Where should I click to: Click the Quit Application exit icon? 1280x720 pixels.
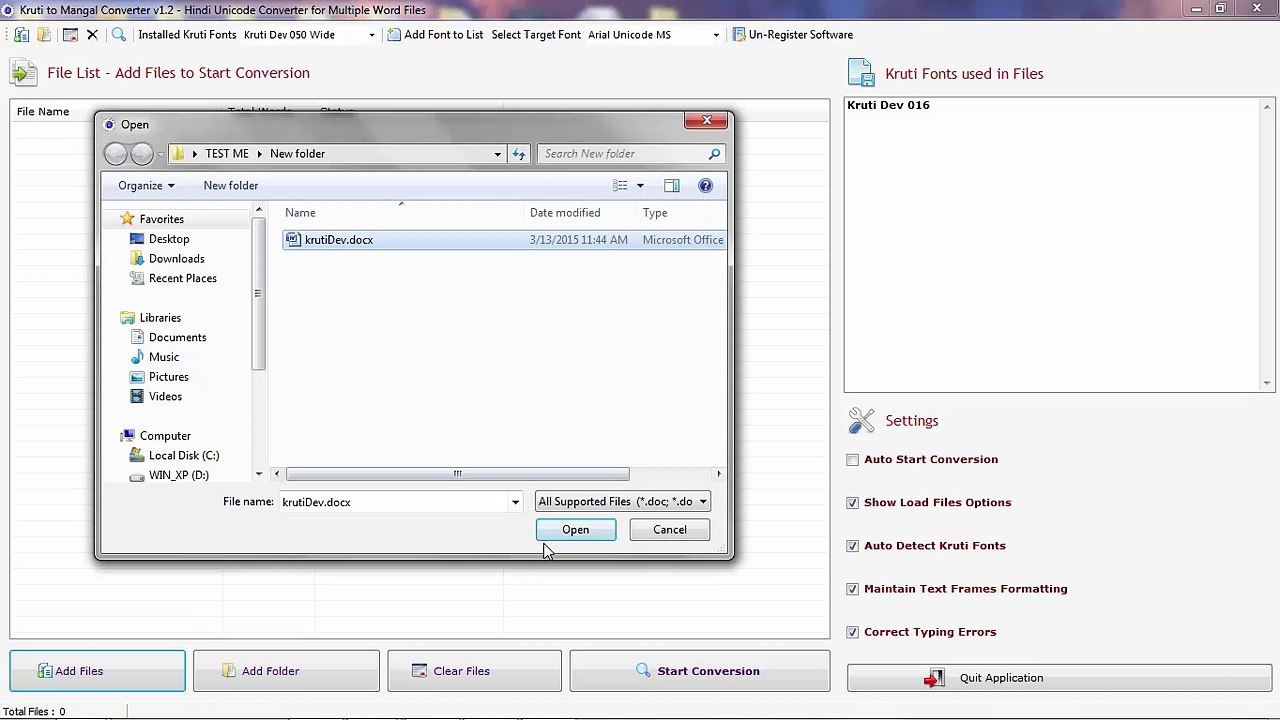point(933,678)
